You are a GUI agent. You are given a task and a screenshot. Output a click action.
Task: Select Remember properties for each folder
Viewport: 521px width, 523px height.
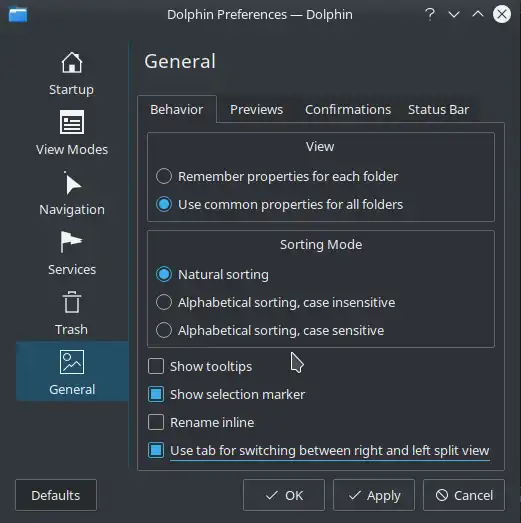click(164, 176)
